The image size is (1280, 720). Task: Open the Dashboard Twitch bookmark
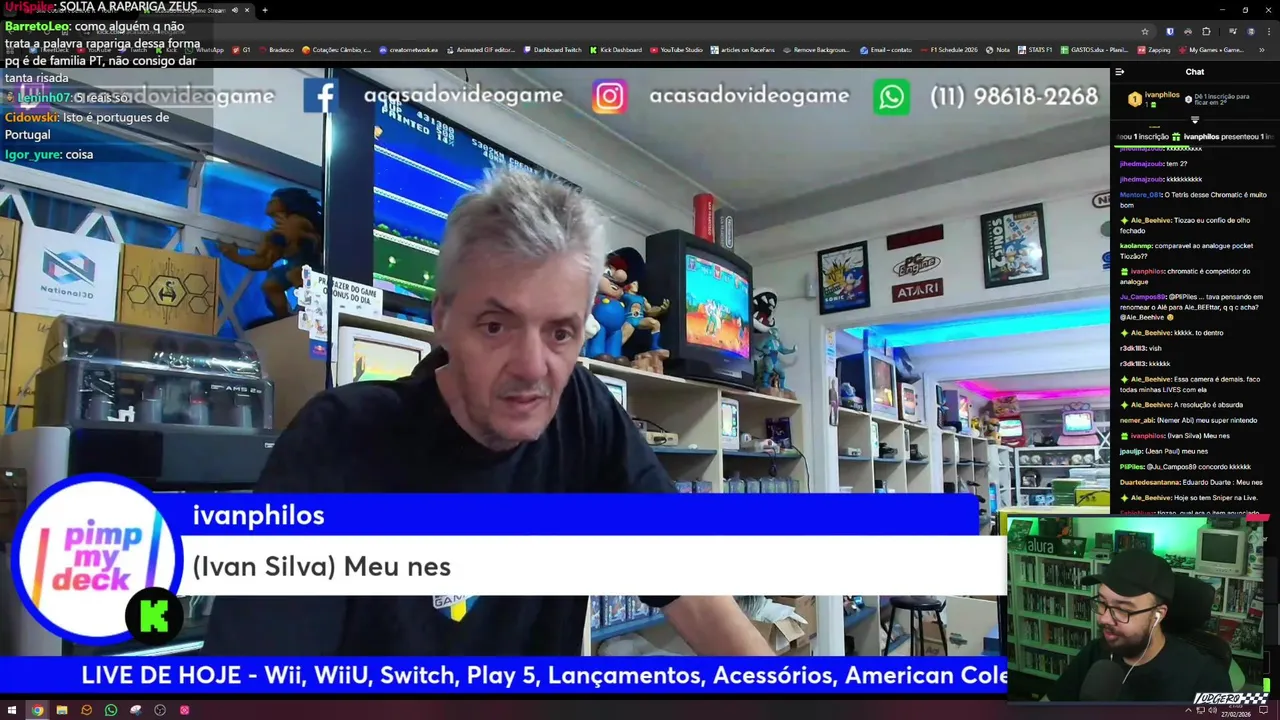coord(551,50)
